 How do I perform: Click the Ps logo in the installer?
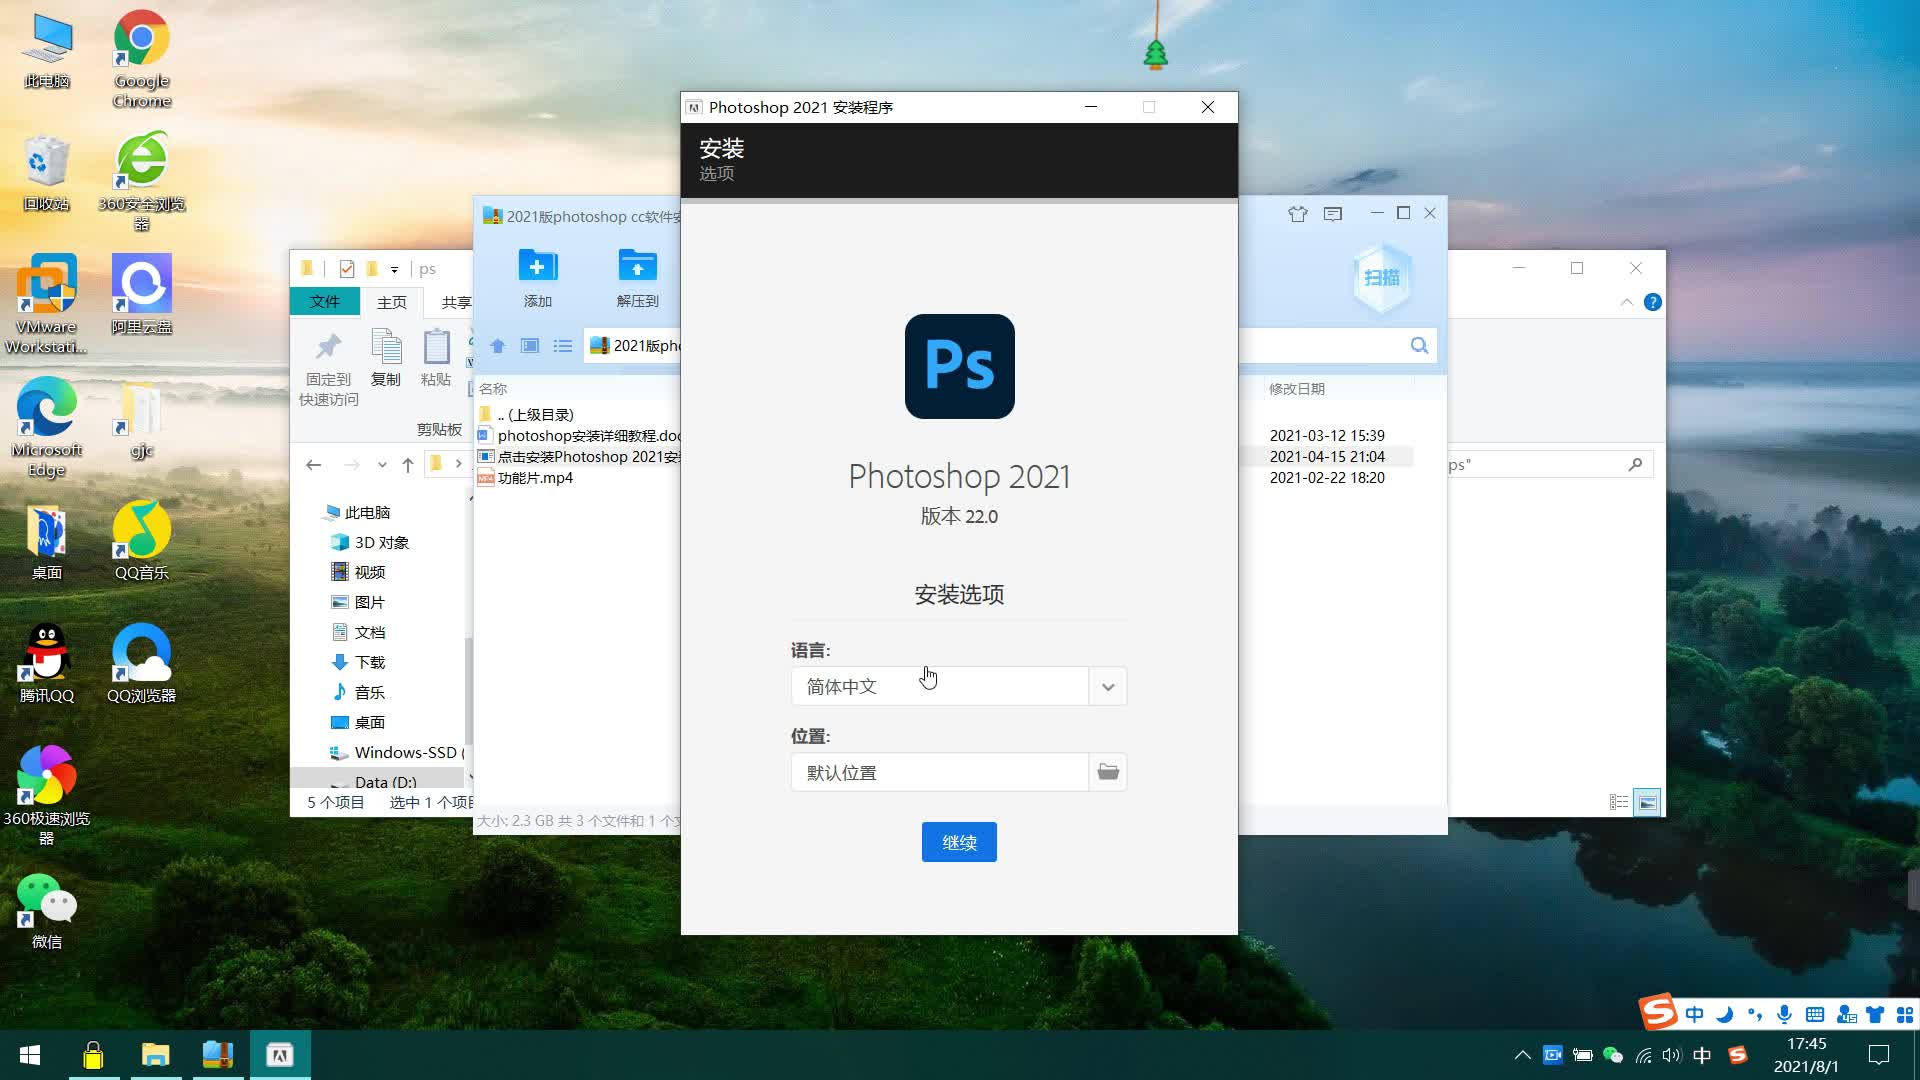(x=960, y=366)
